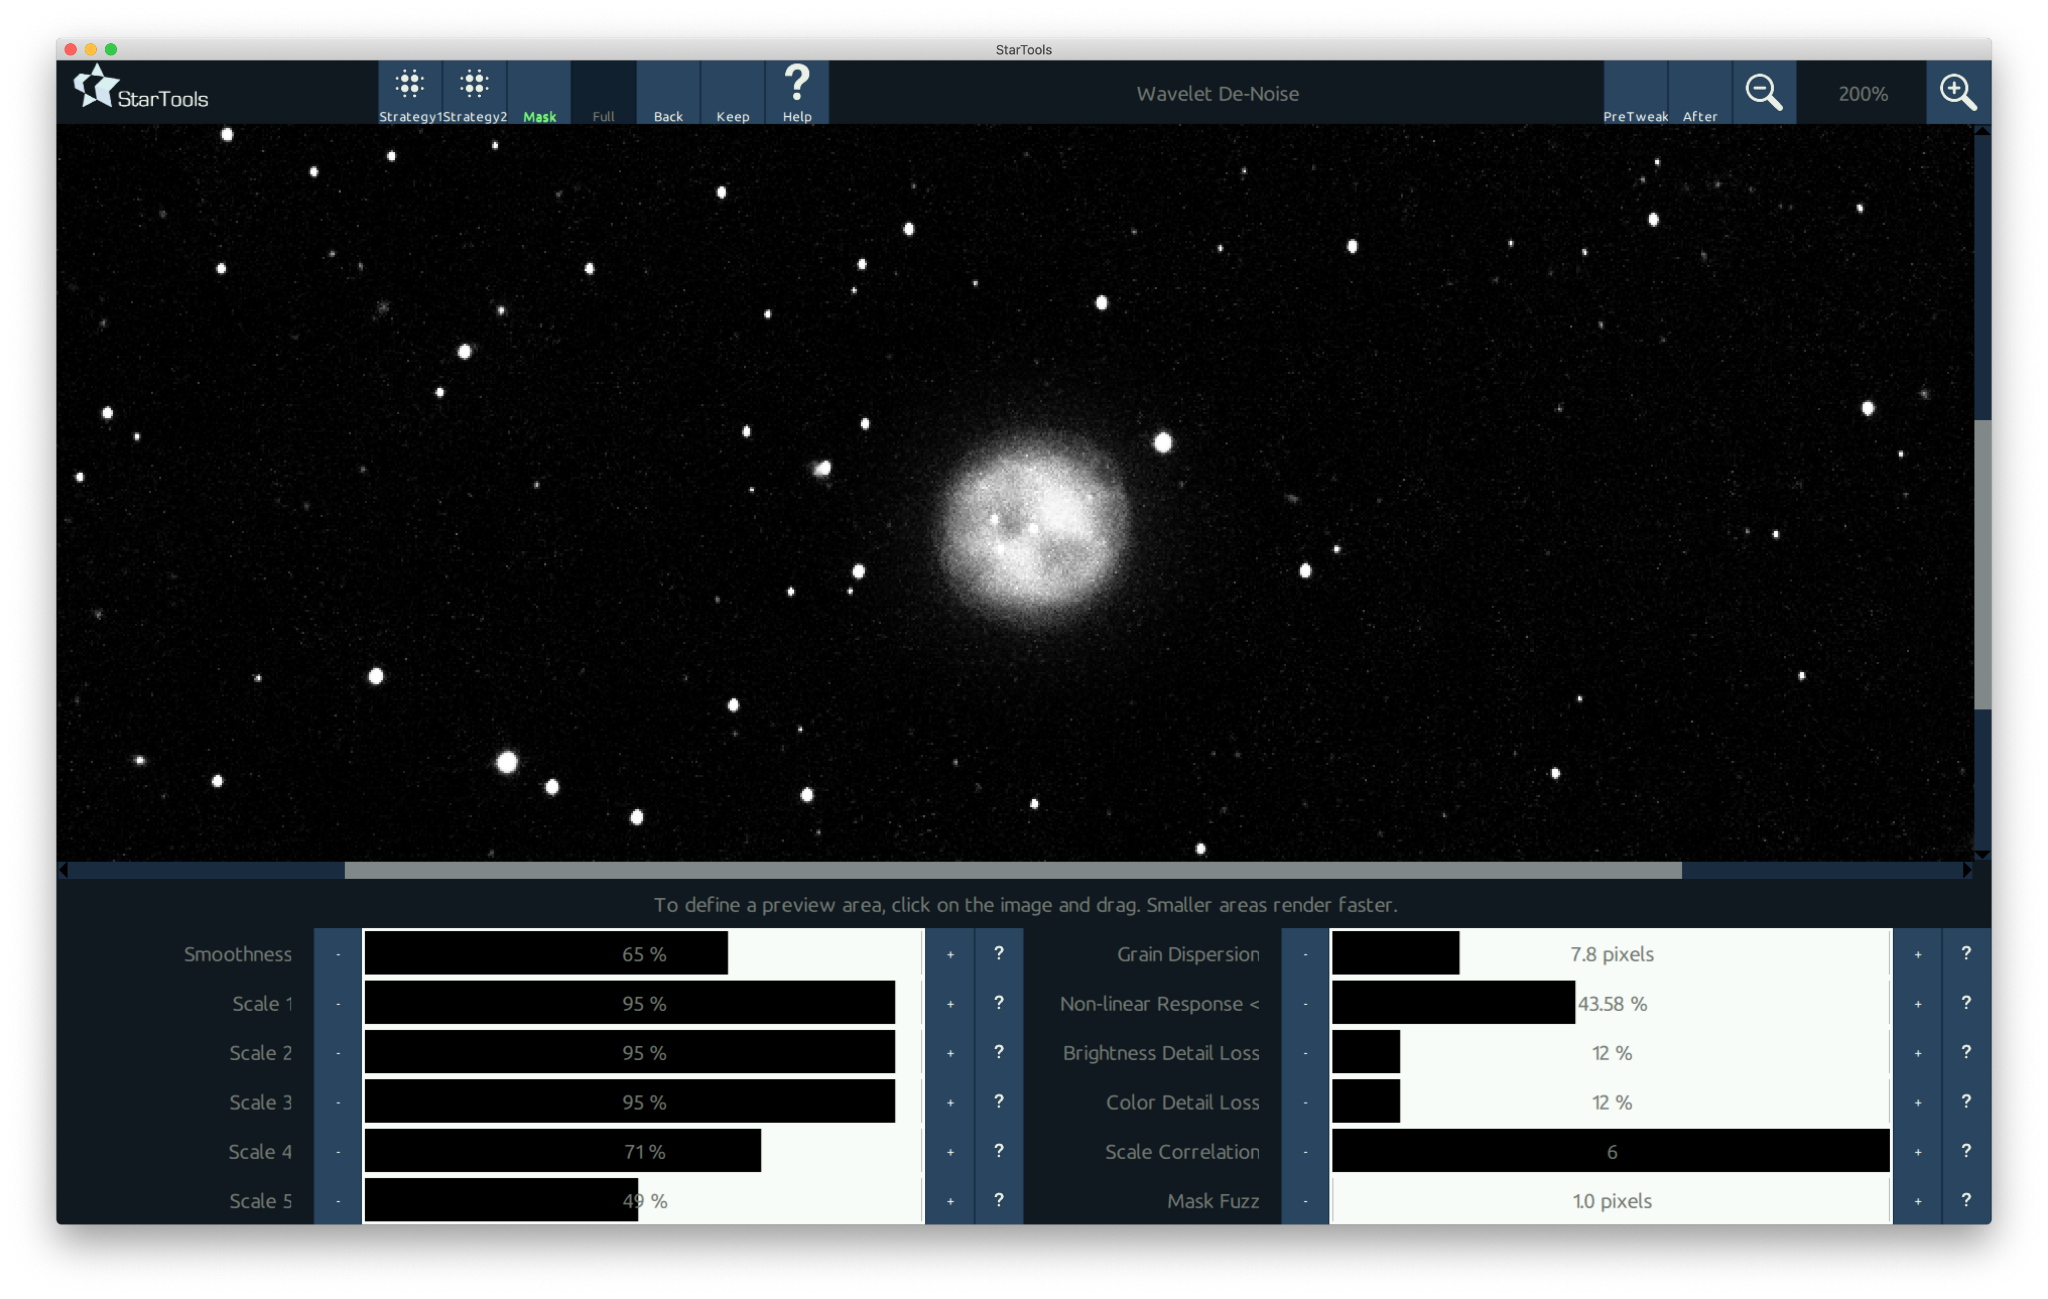Increase Brightness Detail Loss value
Viewport: 2048px width, 1299px height.
point(1917,1052)
